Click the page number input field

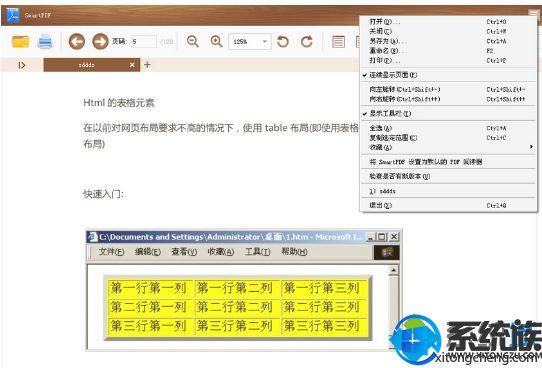(x=144, y=42)
